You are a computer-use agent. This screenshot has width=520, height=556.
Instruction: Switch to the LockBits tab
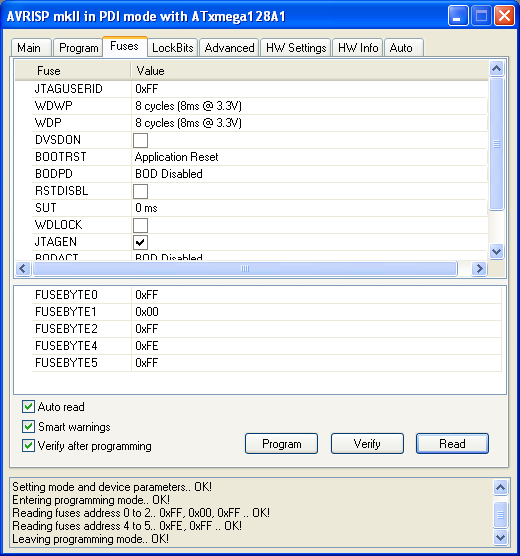[x=173, y=48]
